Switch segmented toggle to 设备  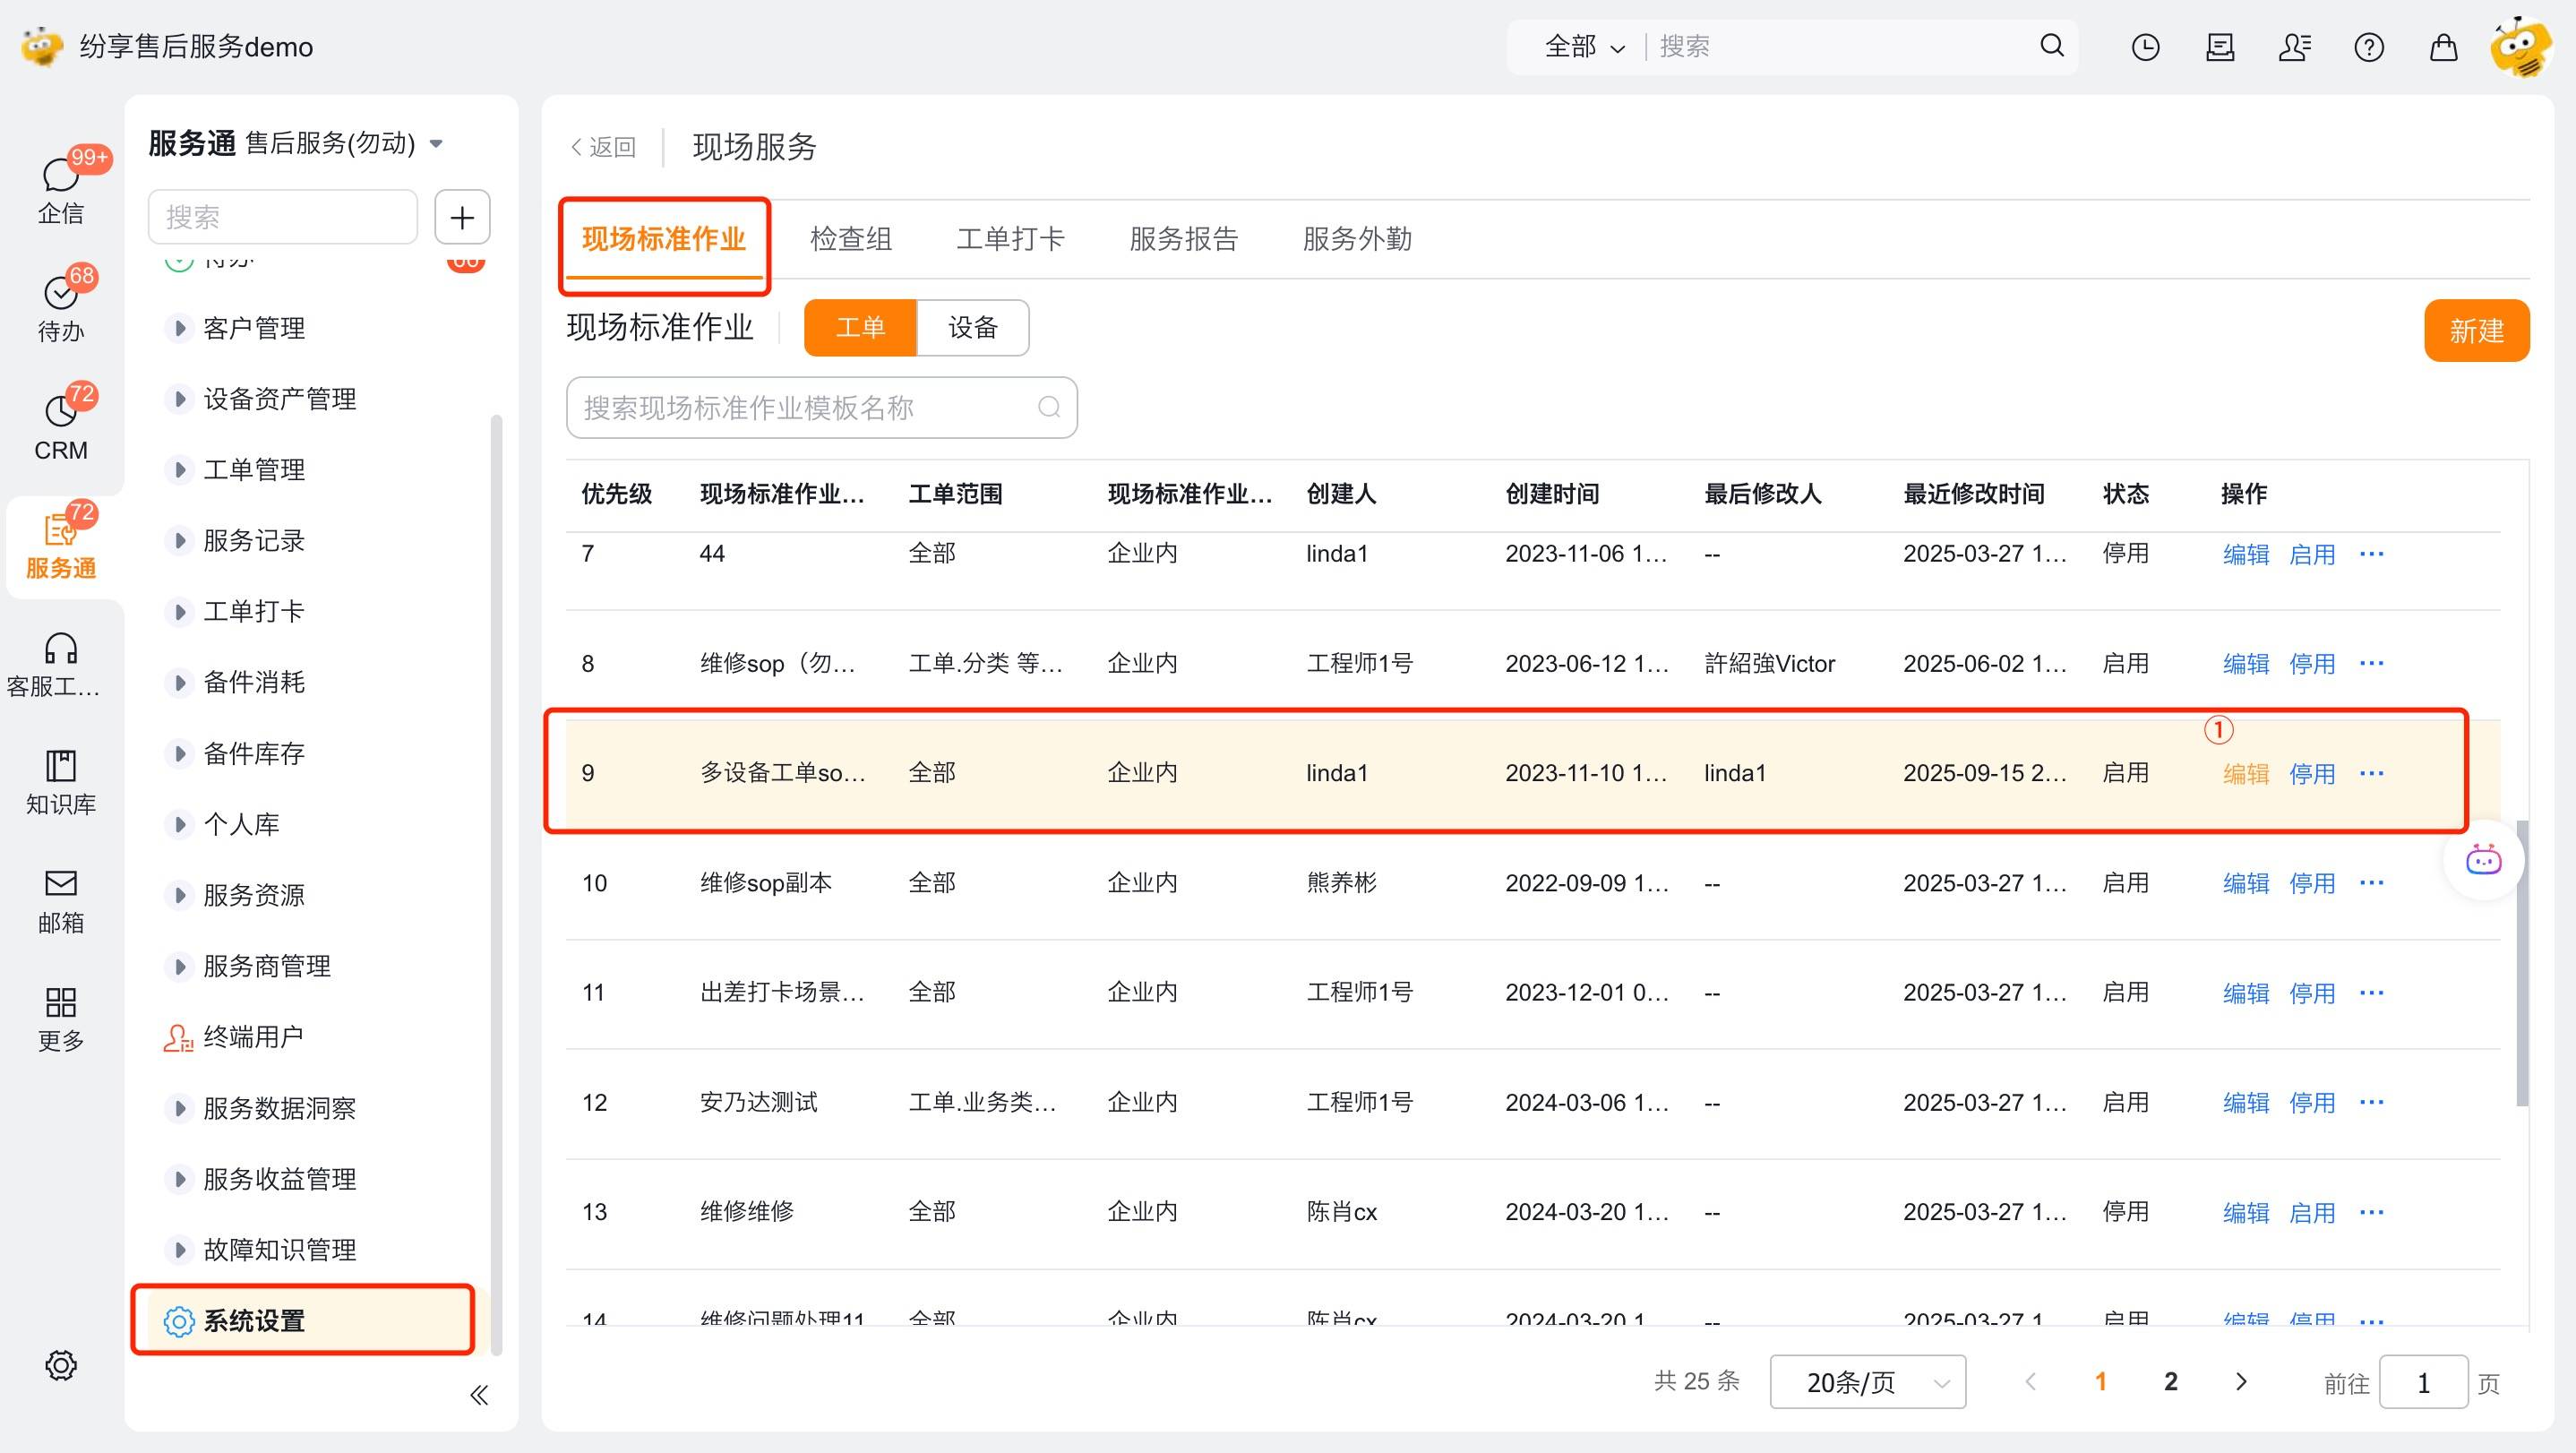tap(972, 328)
